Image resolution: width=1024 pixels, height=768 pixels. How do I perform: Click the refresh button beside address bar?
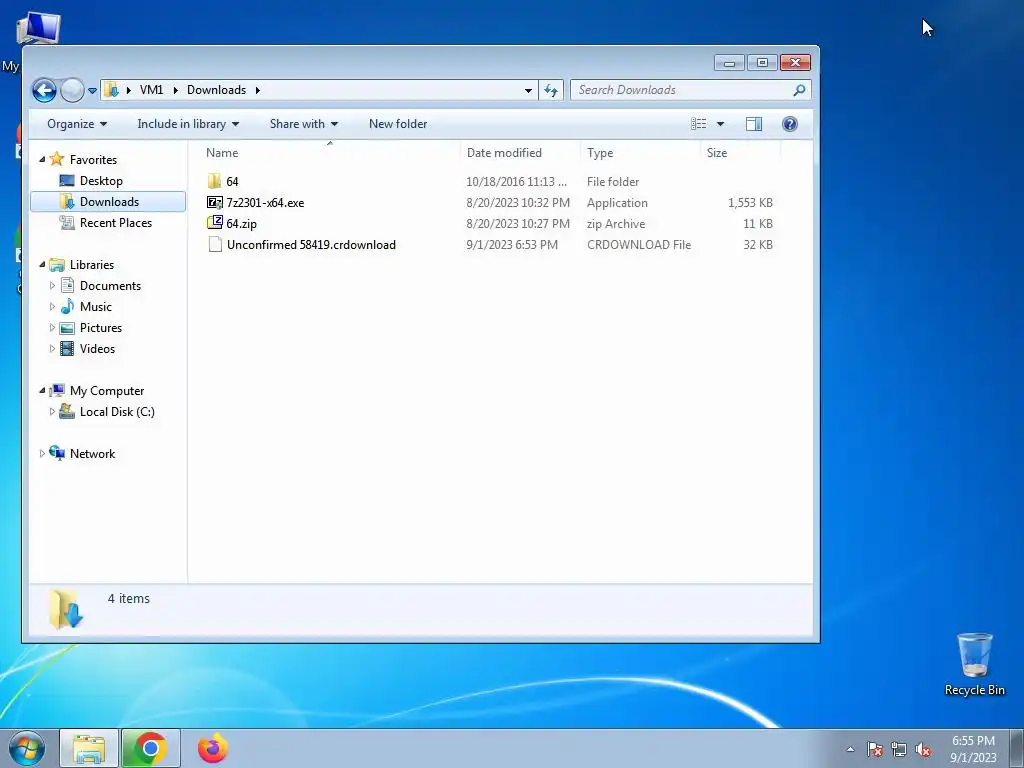click(551, 90)
